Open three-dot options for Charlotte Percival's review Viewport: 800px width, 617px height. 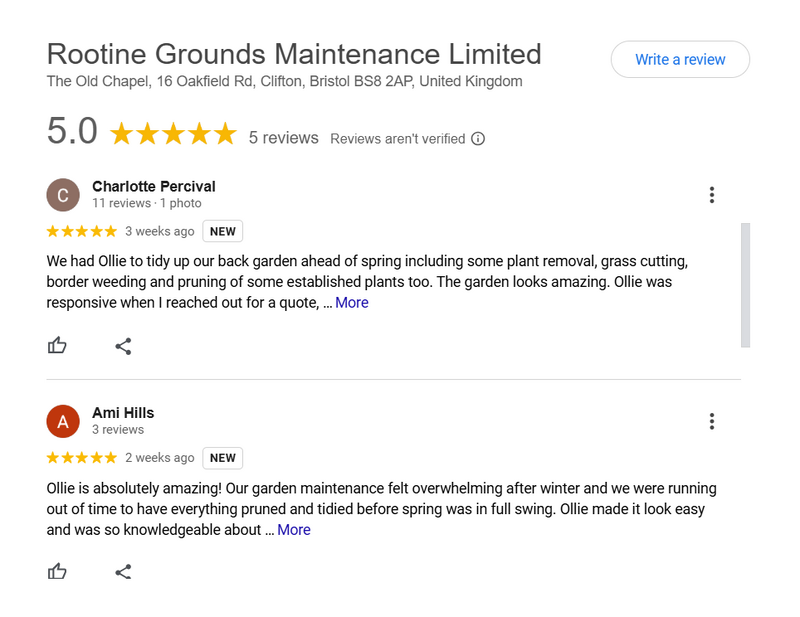pyautogui.click(x=711, y=195)
